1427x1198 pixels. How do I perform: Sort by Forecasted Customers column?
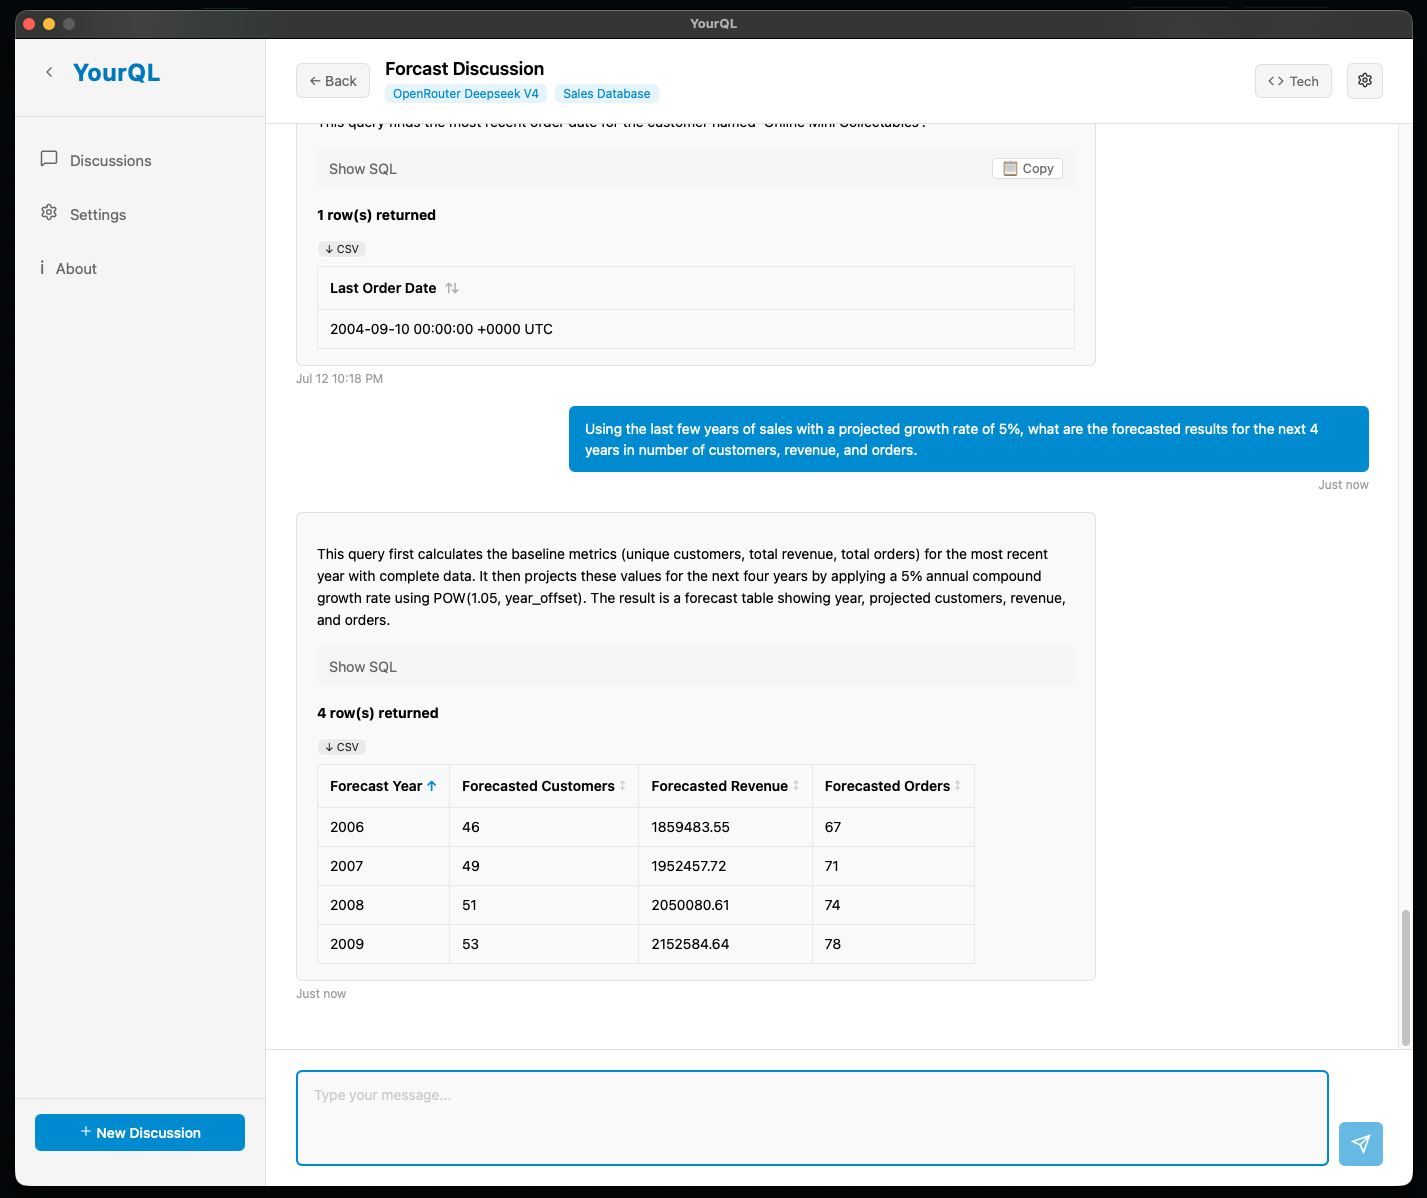622,786
